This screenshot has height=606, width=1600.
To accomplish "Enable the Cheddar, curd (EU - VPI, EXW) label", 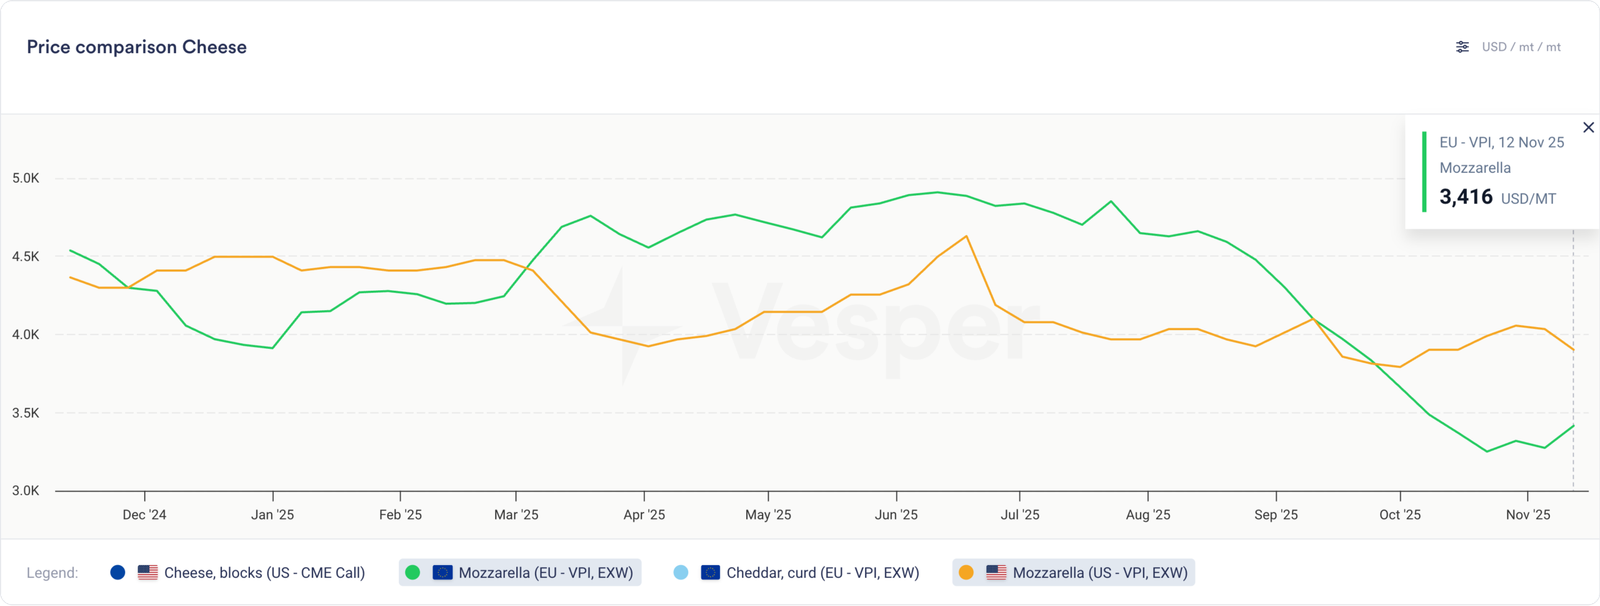I will tap(822, 573).
